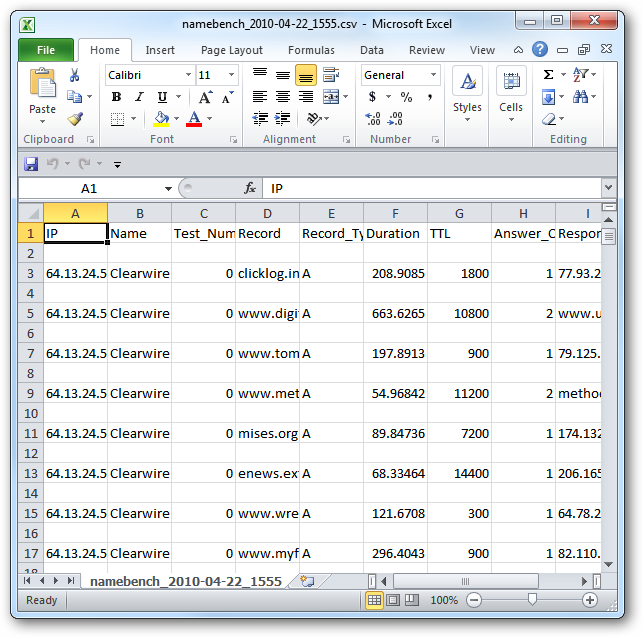Apply borders with the Borders icon

click(117, 119)
